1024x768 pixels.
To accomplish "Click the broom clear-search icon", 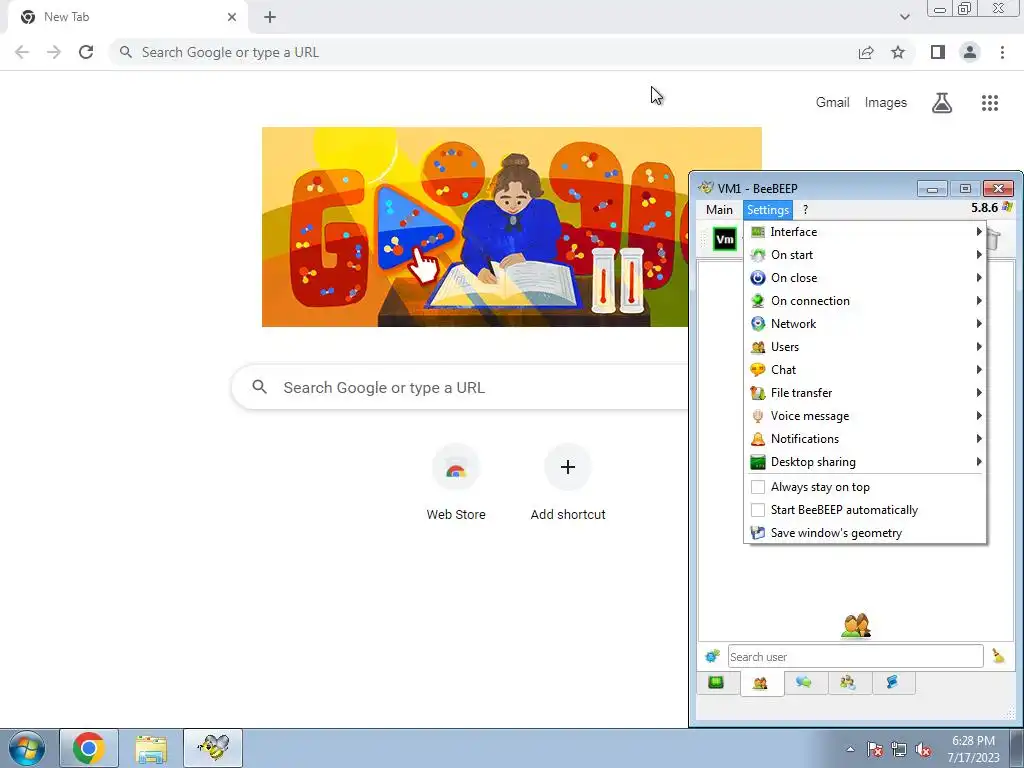I will tap(999, 656).
